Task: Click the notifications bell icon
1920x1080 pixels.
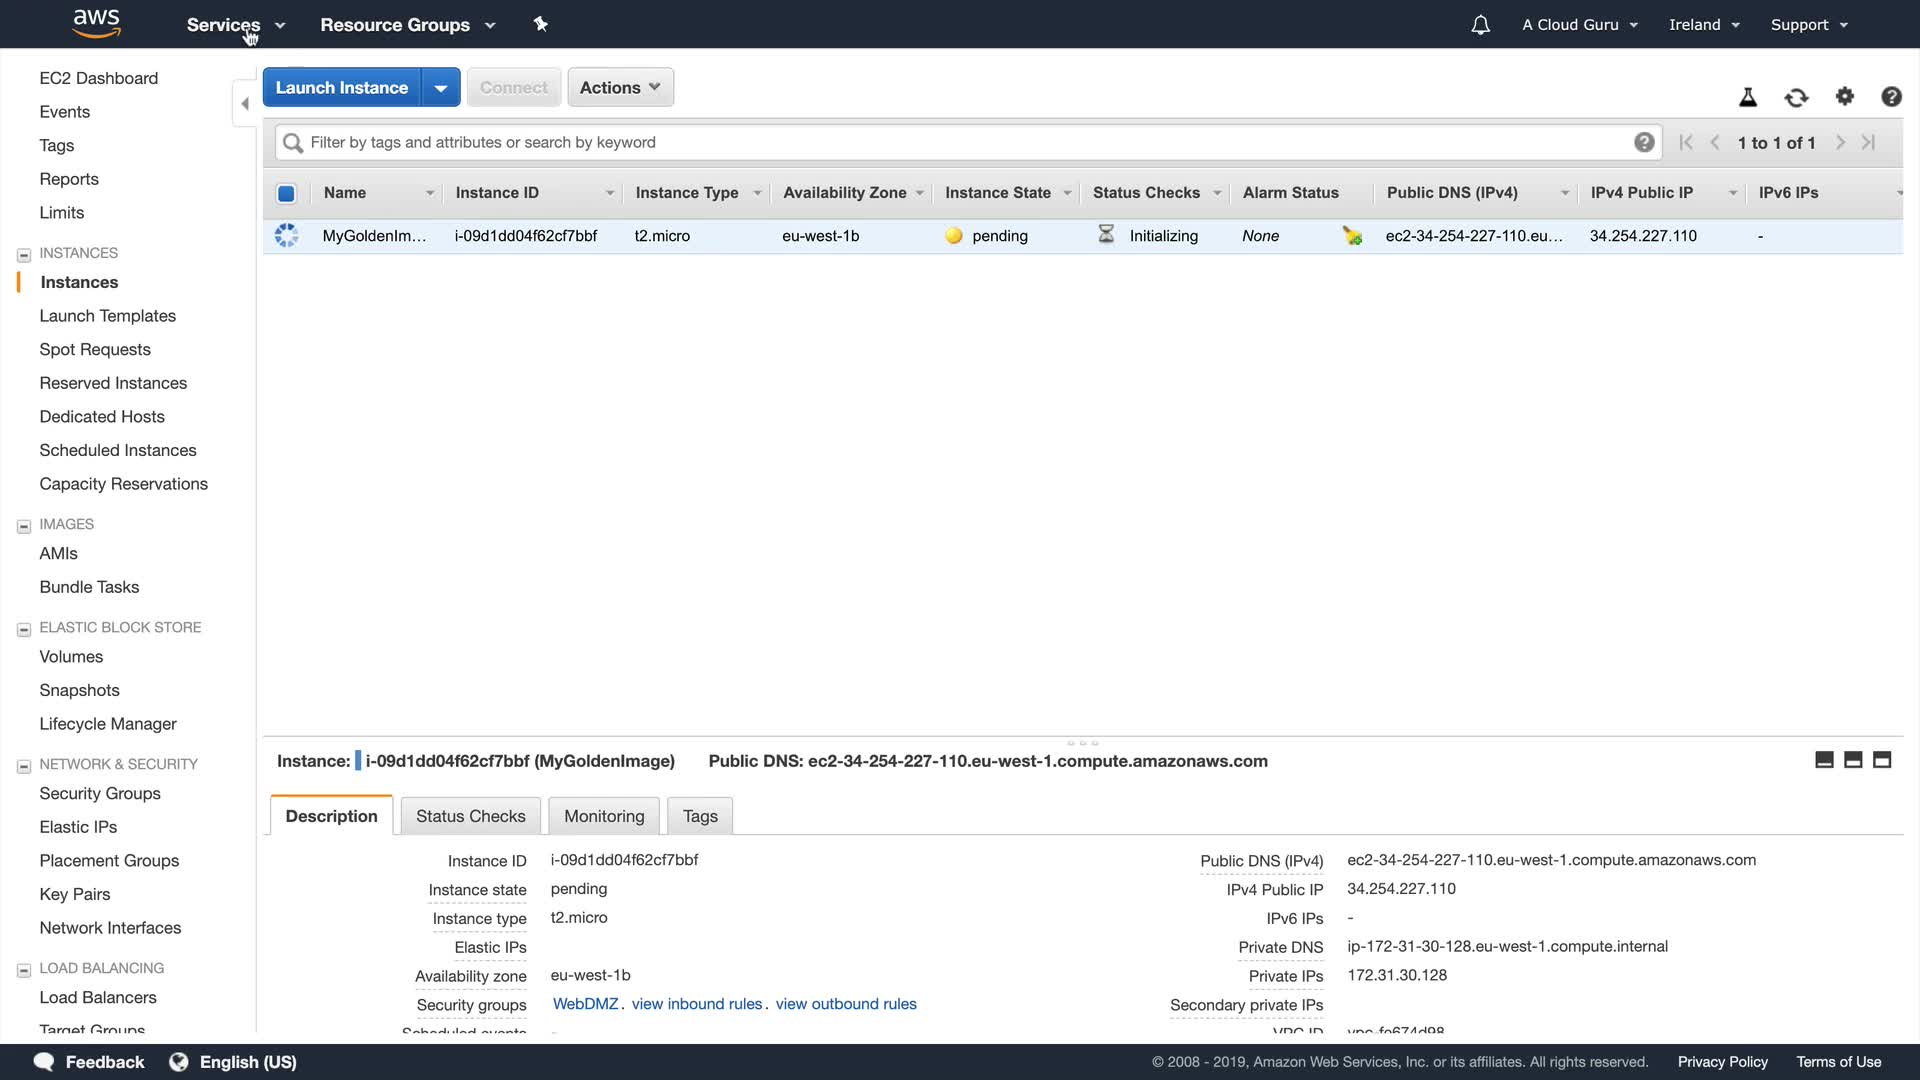Action: coord(1480,25)
